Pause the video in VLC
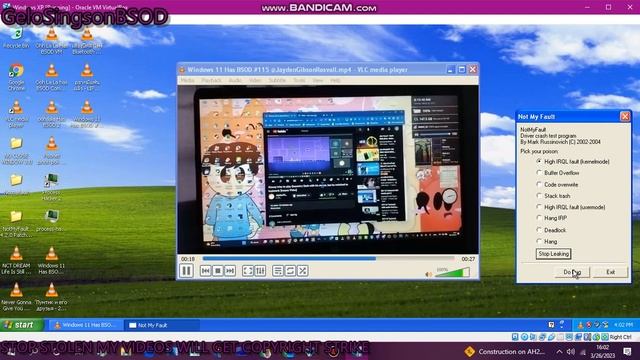Screen dimensions: 640x360 click(x=186, y=271)
